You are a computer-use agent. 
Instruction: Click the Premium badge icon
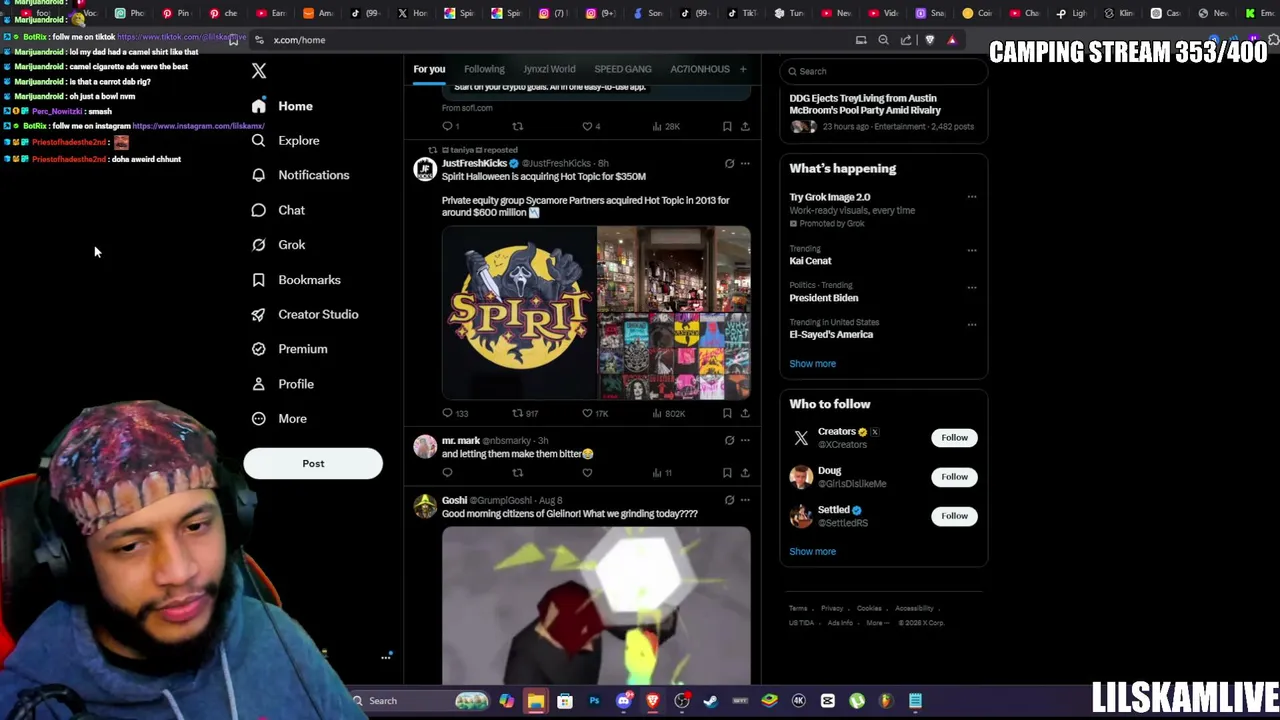click(x=259, y=349)
